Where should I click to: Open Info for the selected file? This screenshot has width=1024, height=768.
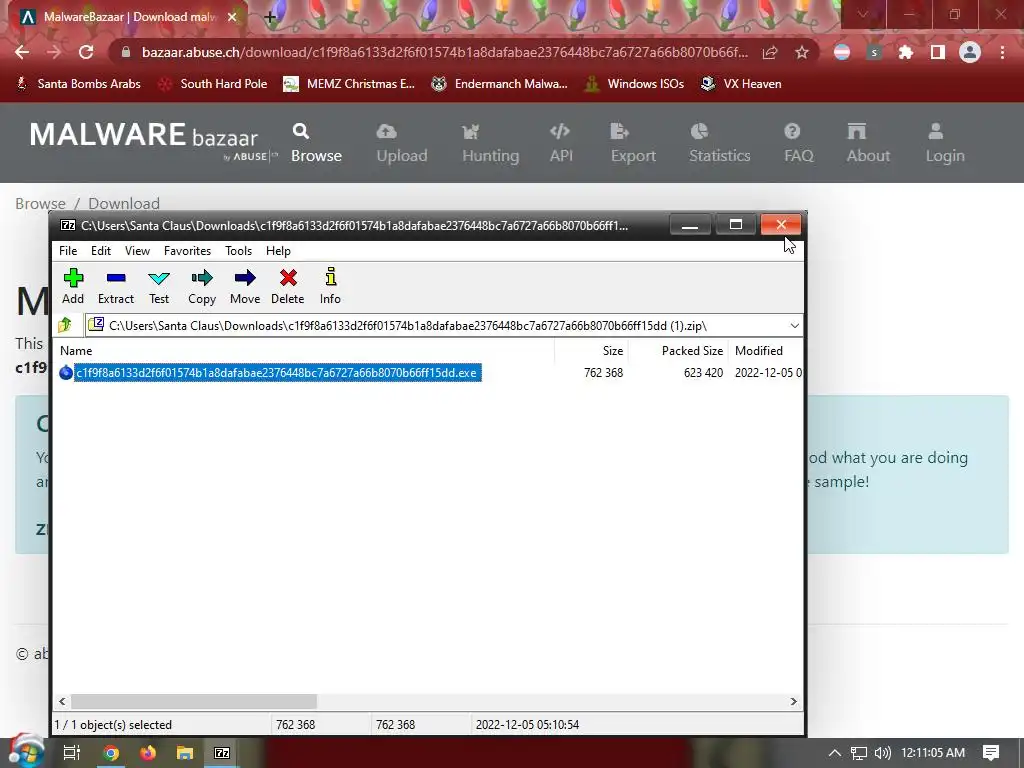330,286
